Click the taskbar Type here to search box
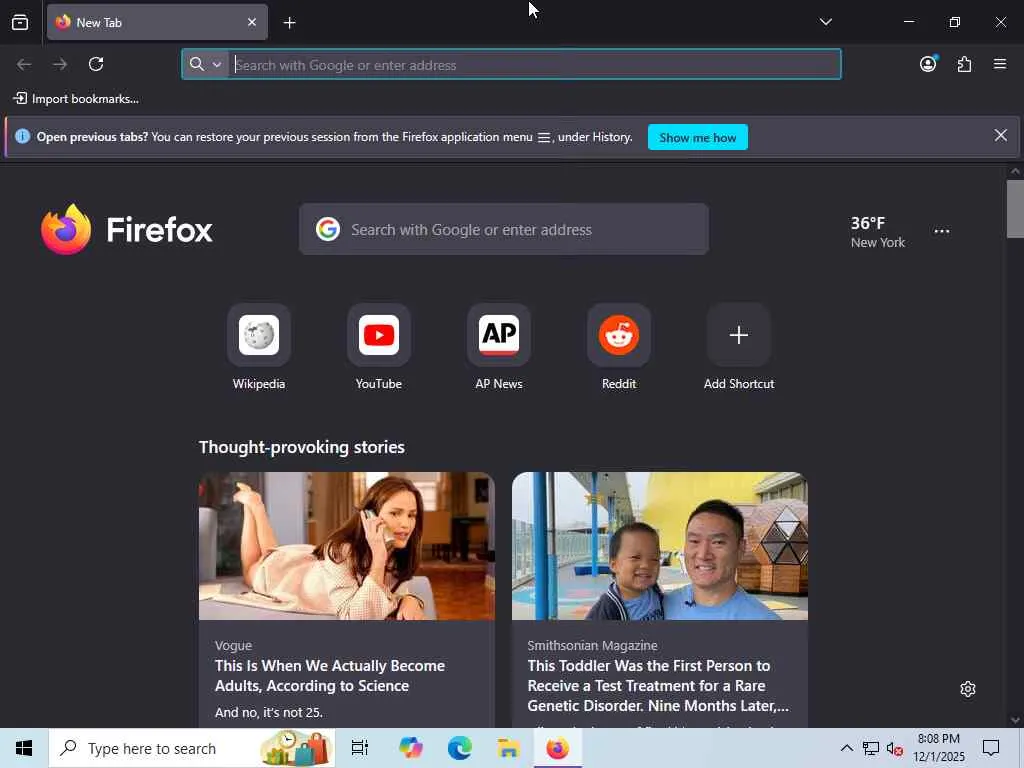 pyautogui.click(x=191, y=748)
